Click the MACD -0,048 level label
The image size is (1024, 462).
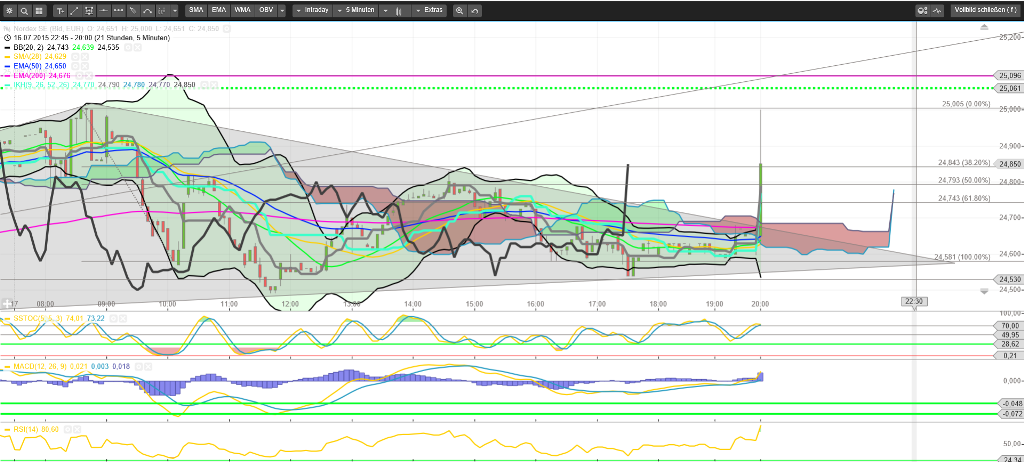1010,403
